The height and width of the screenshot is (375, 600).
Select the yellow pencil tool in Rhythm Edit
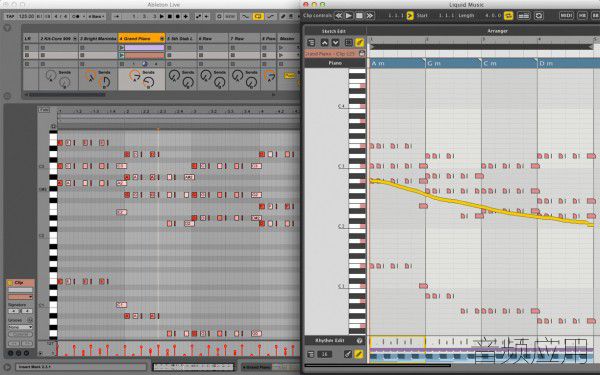pyautogui.click(x=359, y=354)
